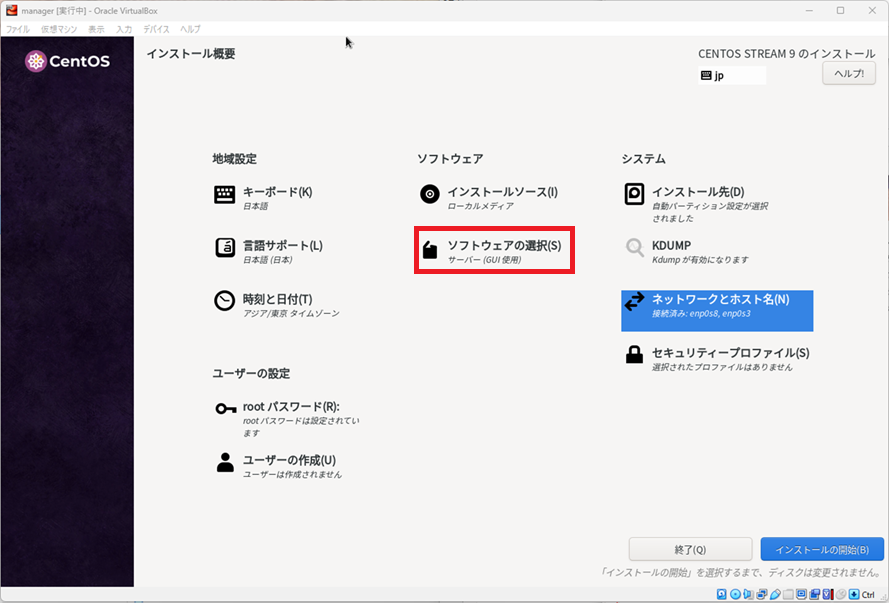The width and height of the screenshot is (889, 603).
Task: Open Installation Destination (インストール先)
Action: coord(696,203)
